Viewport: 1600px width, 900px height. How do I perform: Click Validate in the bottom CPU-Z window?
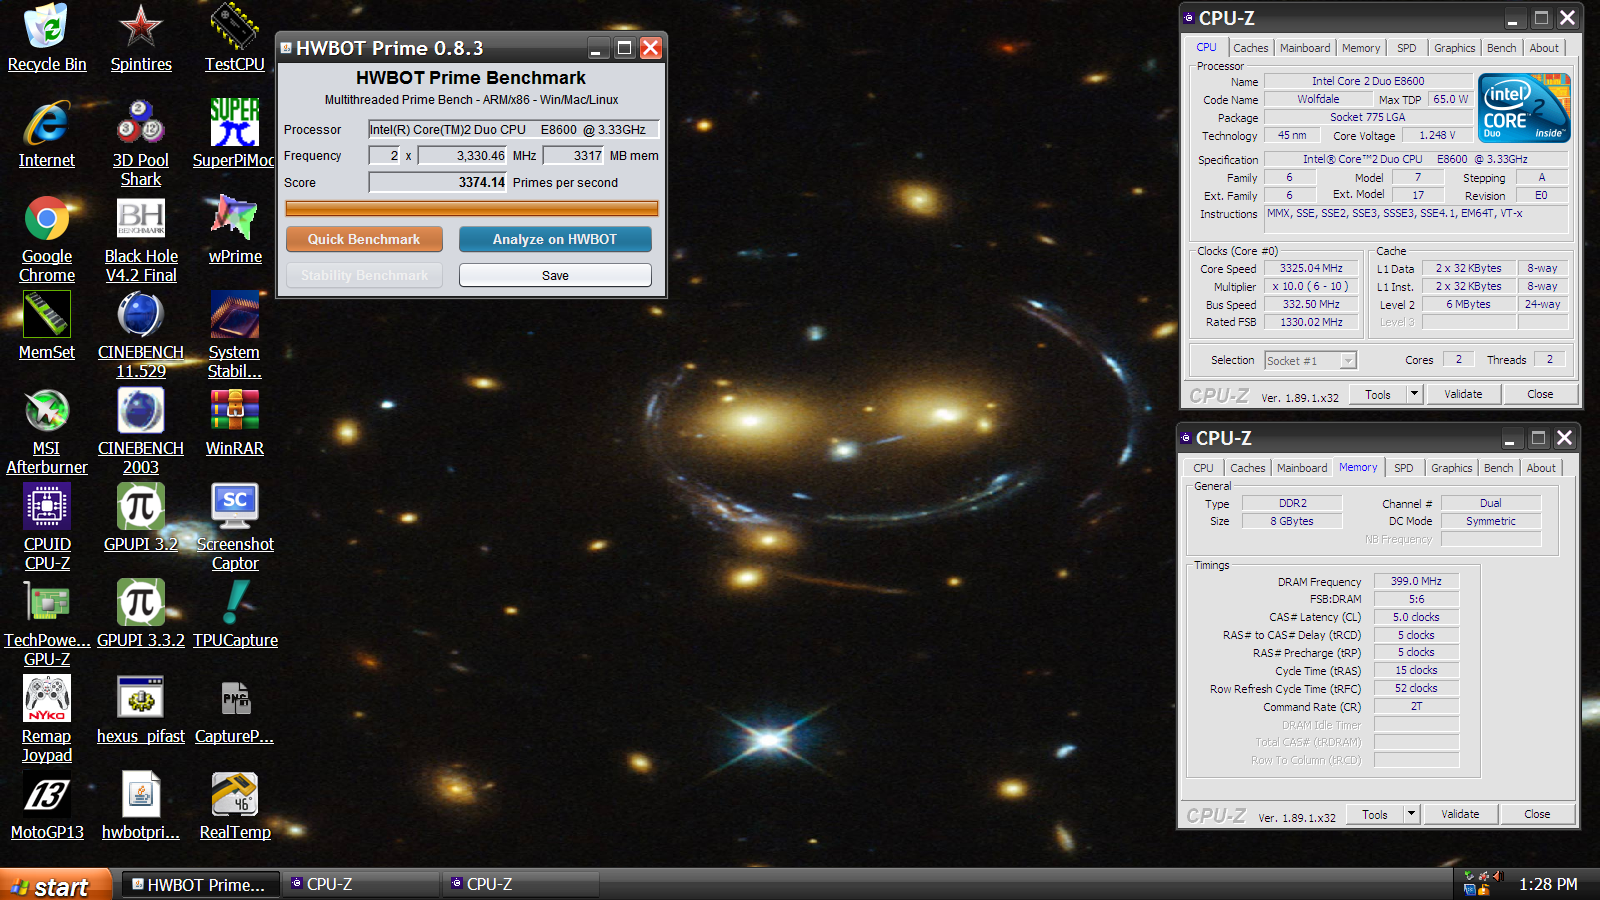[1460, 814]
